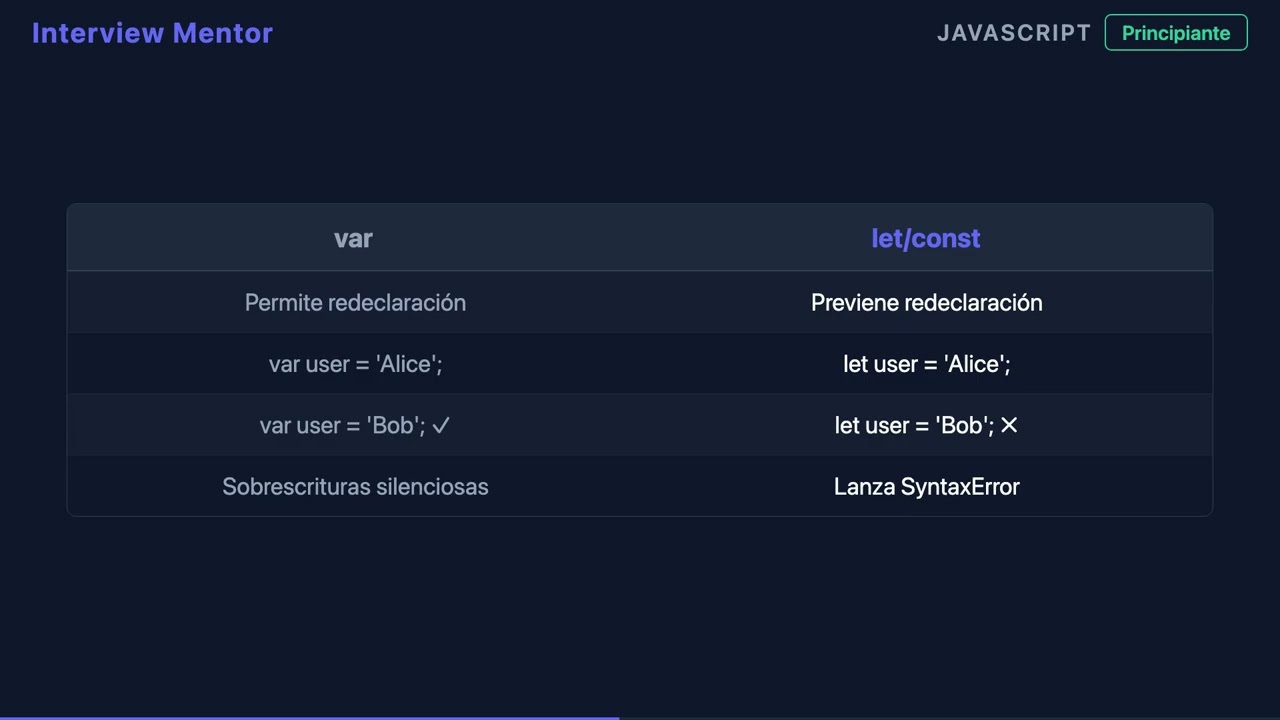Image resolution: width=1280 pixels, height=720 pixels.
Task: Click the "let user = 'Alice';" cell
Action: pyautogui.click(x=926, y=364)
